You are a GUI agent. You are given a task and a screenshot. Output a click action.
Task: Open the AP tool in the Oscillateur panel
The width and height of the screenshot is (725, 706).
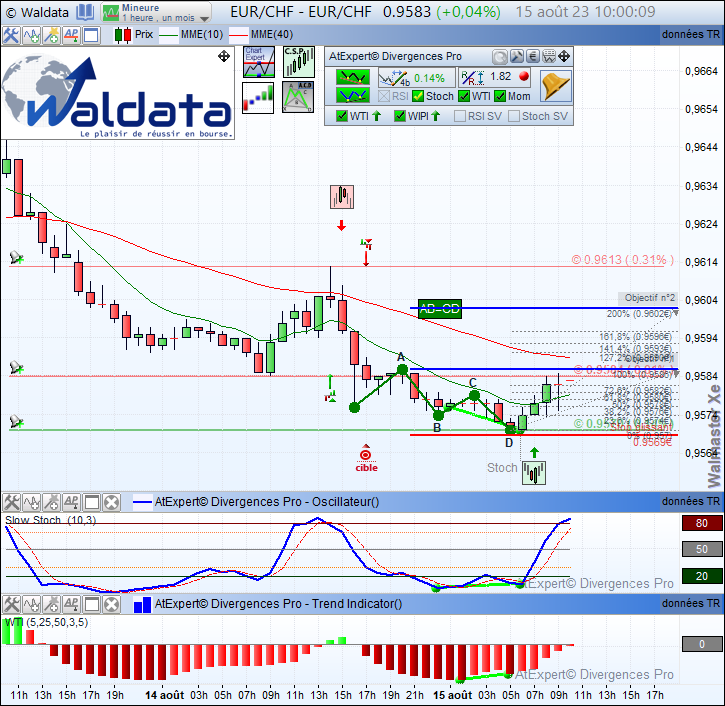[71, 502]
